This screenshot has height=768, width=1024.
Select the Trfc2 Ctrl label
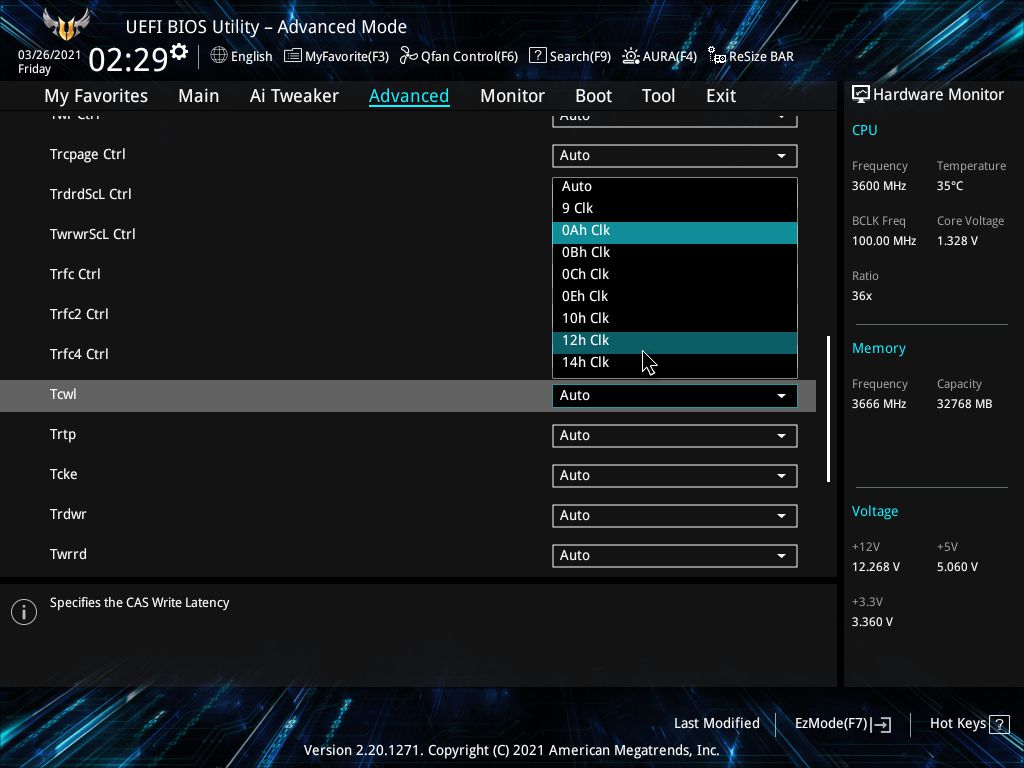[79, 314]
